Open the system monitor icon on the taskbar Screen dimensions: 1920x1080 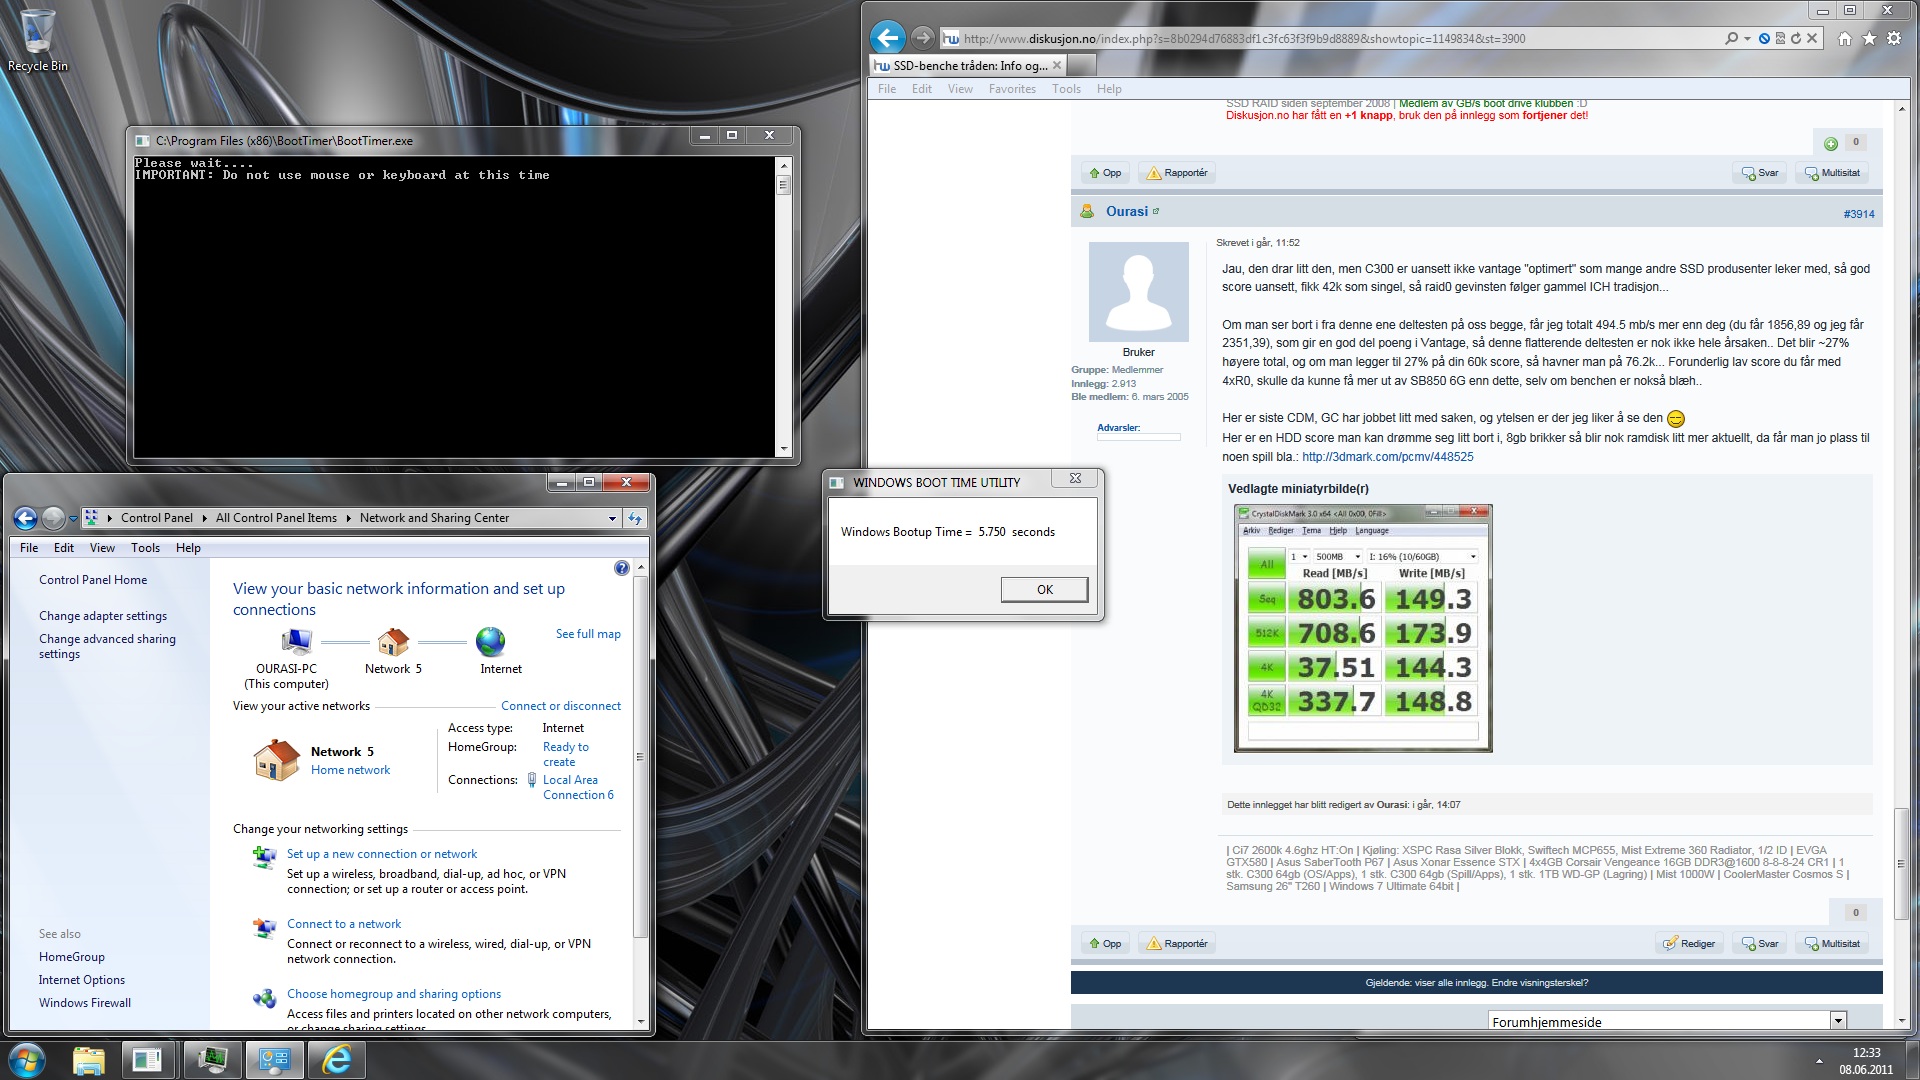click(x=212, y=1060)
